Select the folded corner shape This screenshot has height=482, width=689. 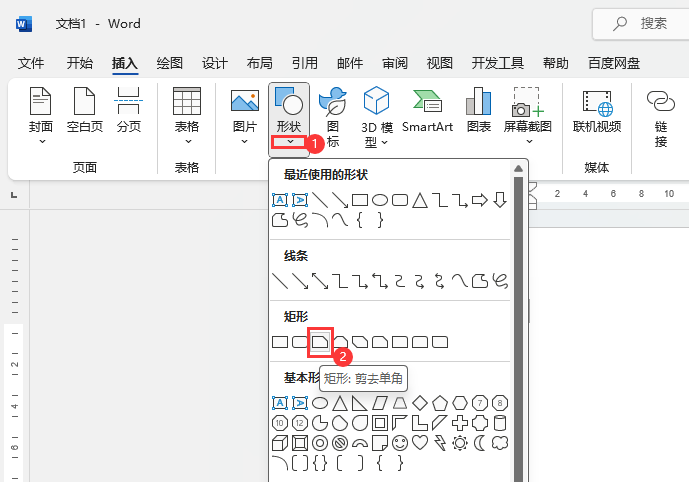[x=380, y=443]
